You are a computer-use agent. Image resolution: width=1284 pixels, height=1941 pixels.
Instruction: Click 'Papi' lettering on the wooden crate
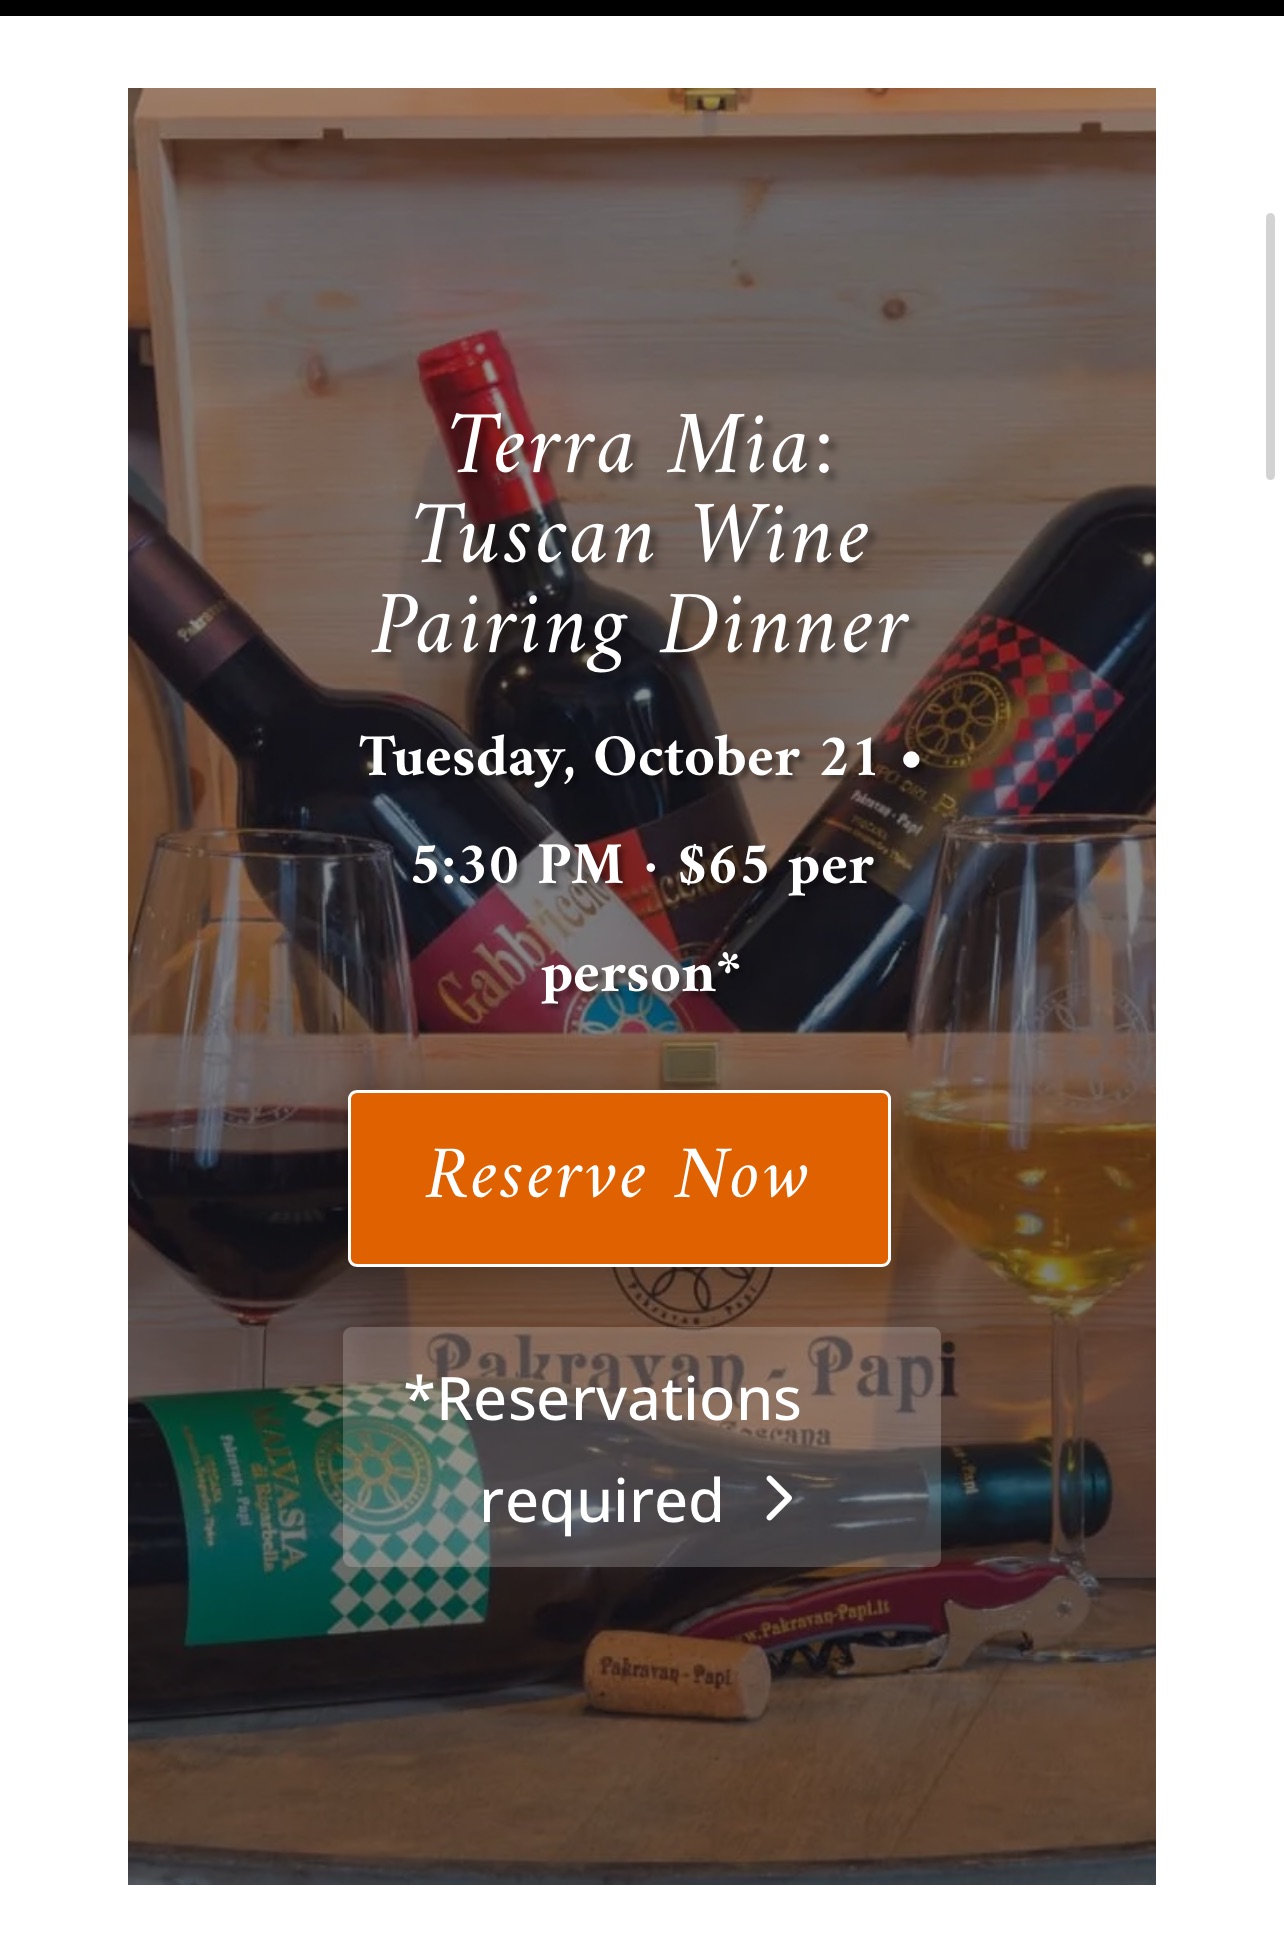tap(880, 1372)
